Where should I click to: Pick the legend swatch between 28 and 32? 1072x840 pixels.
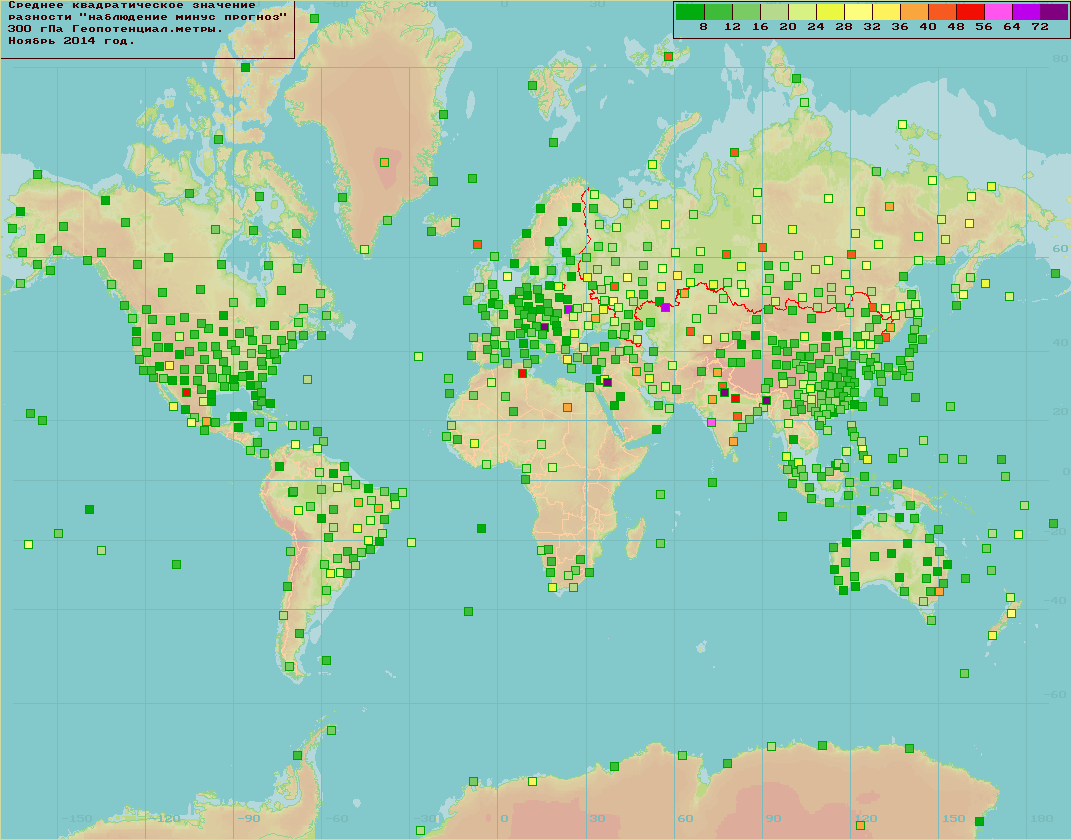point(858,12)
